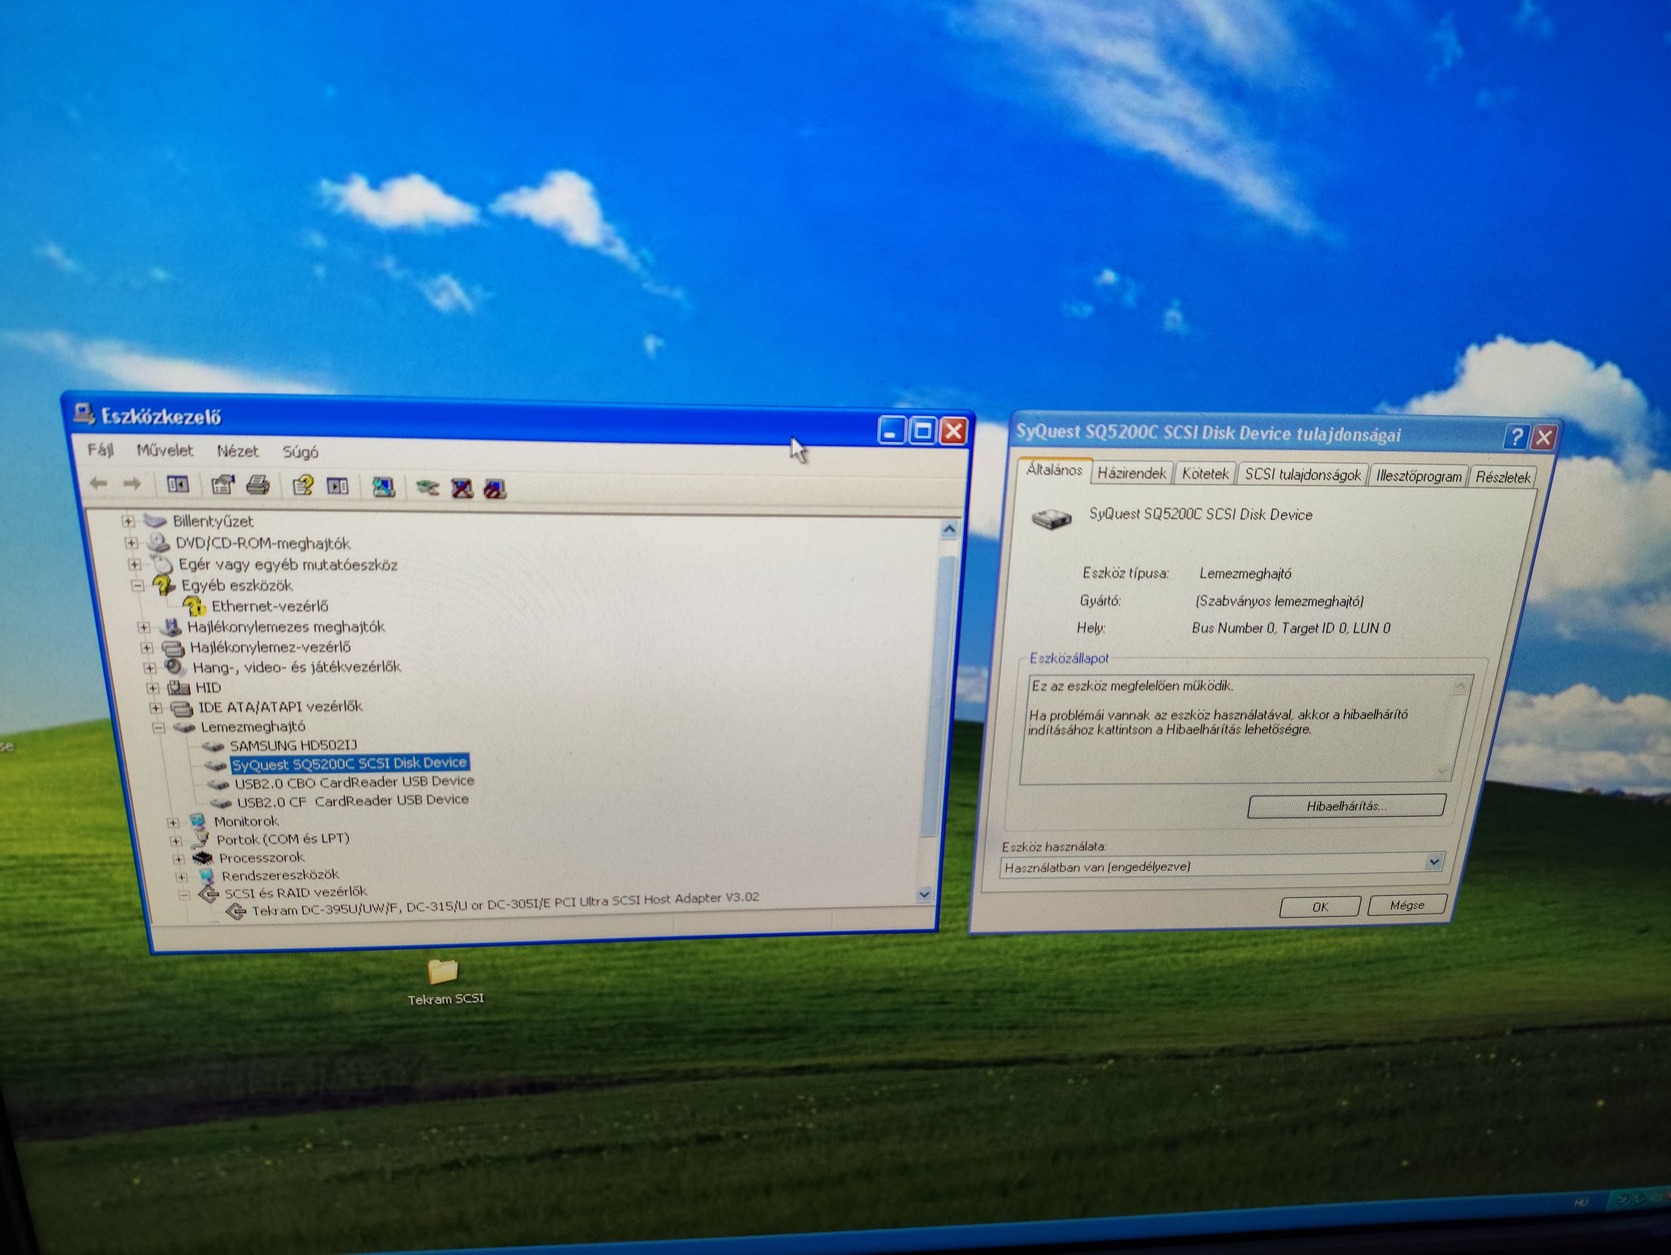The height and width of the screenshot is (1255, 1671).
Task: Expand the Hajlékonylemezes meghajtók node
Action: [144, 628]
